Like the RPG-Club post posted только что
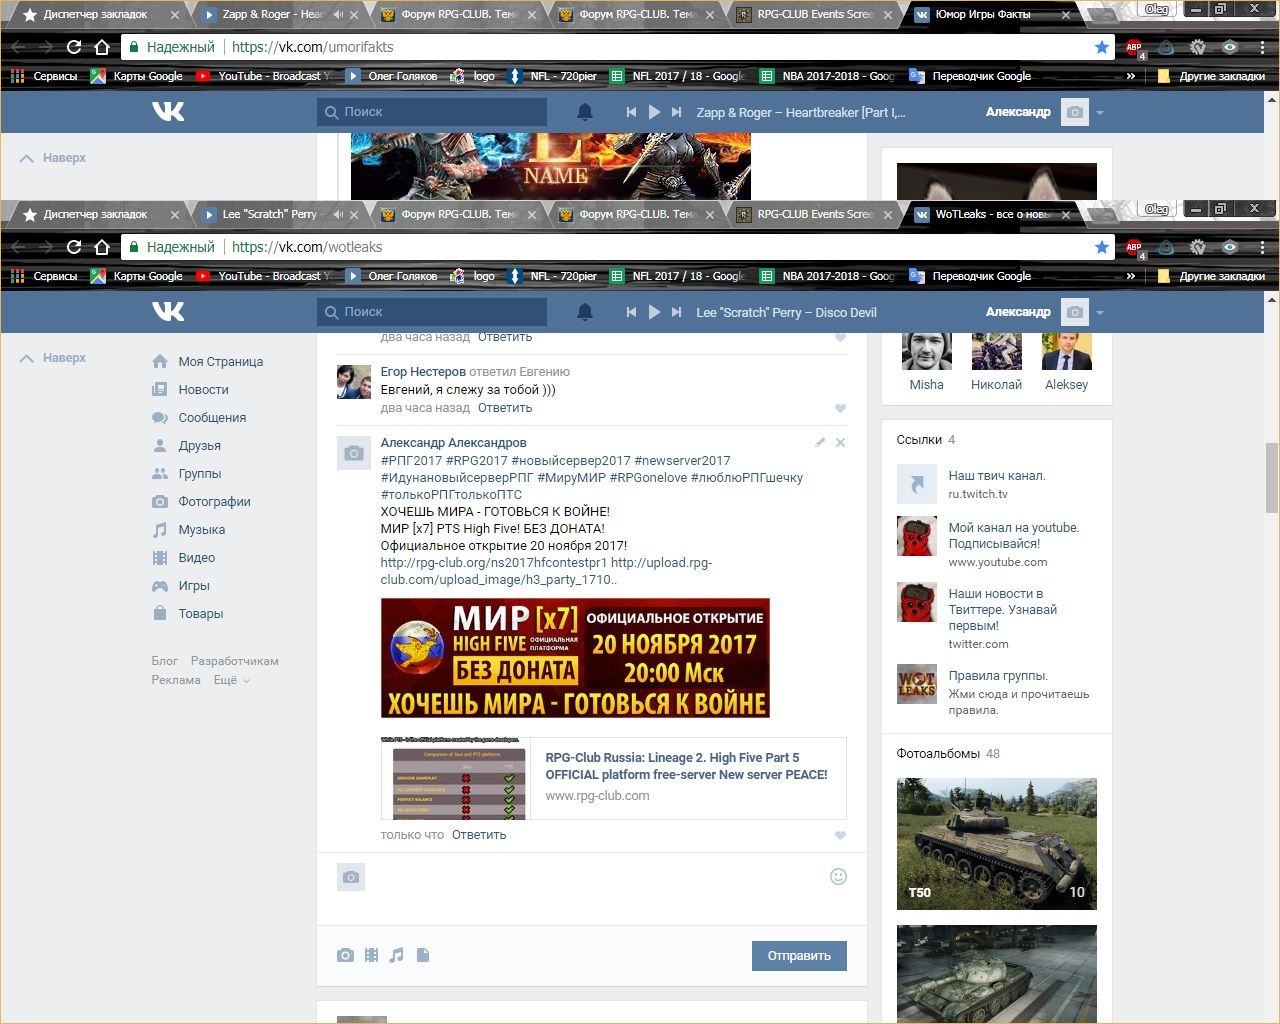This screenshot has height=1024, width=1280. tap(840, 835)
